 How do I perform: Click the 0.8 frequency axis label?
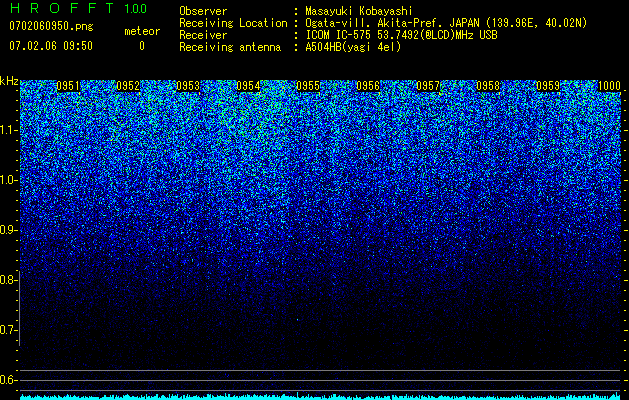pyautogui.click(x=8, y=280)
